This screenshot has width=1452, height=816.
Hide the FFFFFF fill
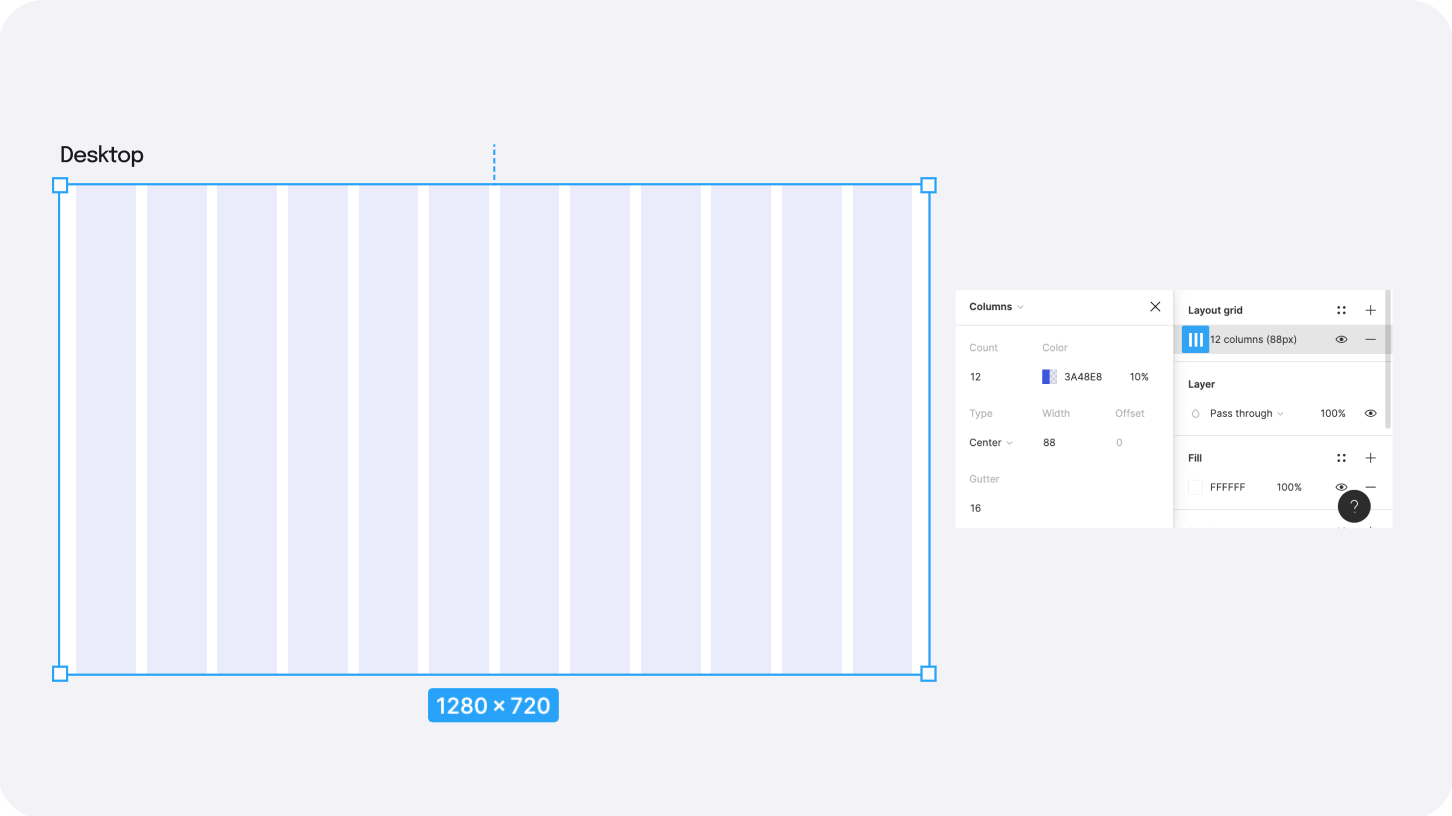click(x=1341, y=487)
